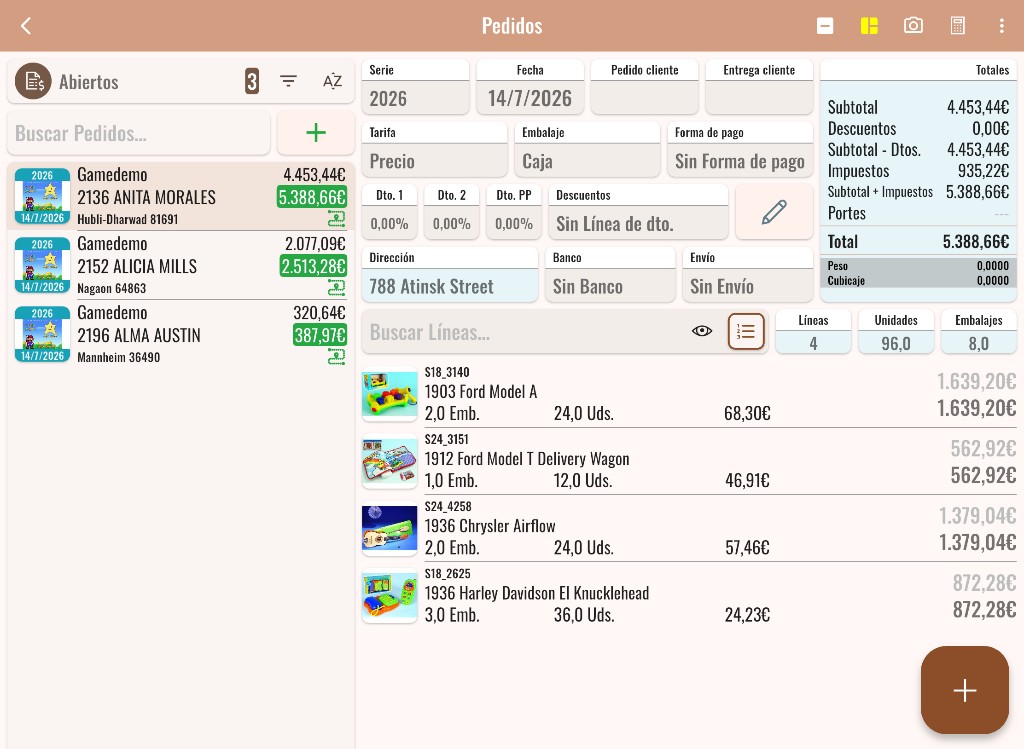Open the Serie 2026 field
The image size is (1024, 749).
pyautogui.click(x=415, y=88)
